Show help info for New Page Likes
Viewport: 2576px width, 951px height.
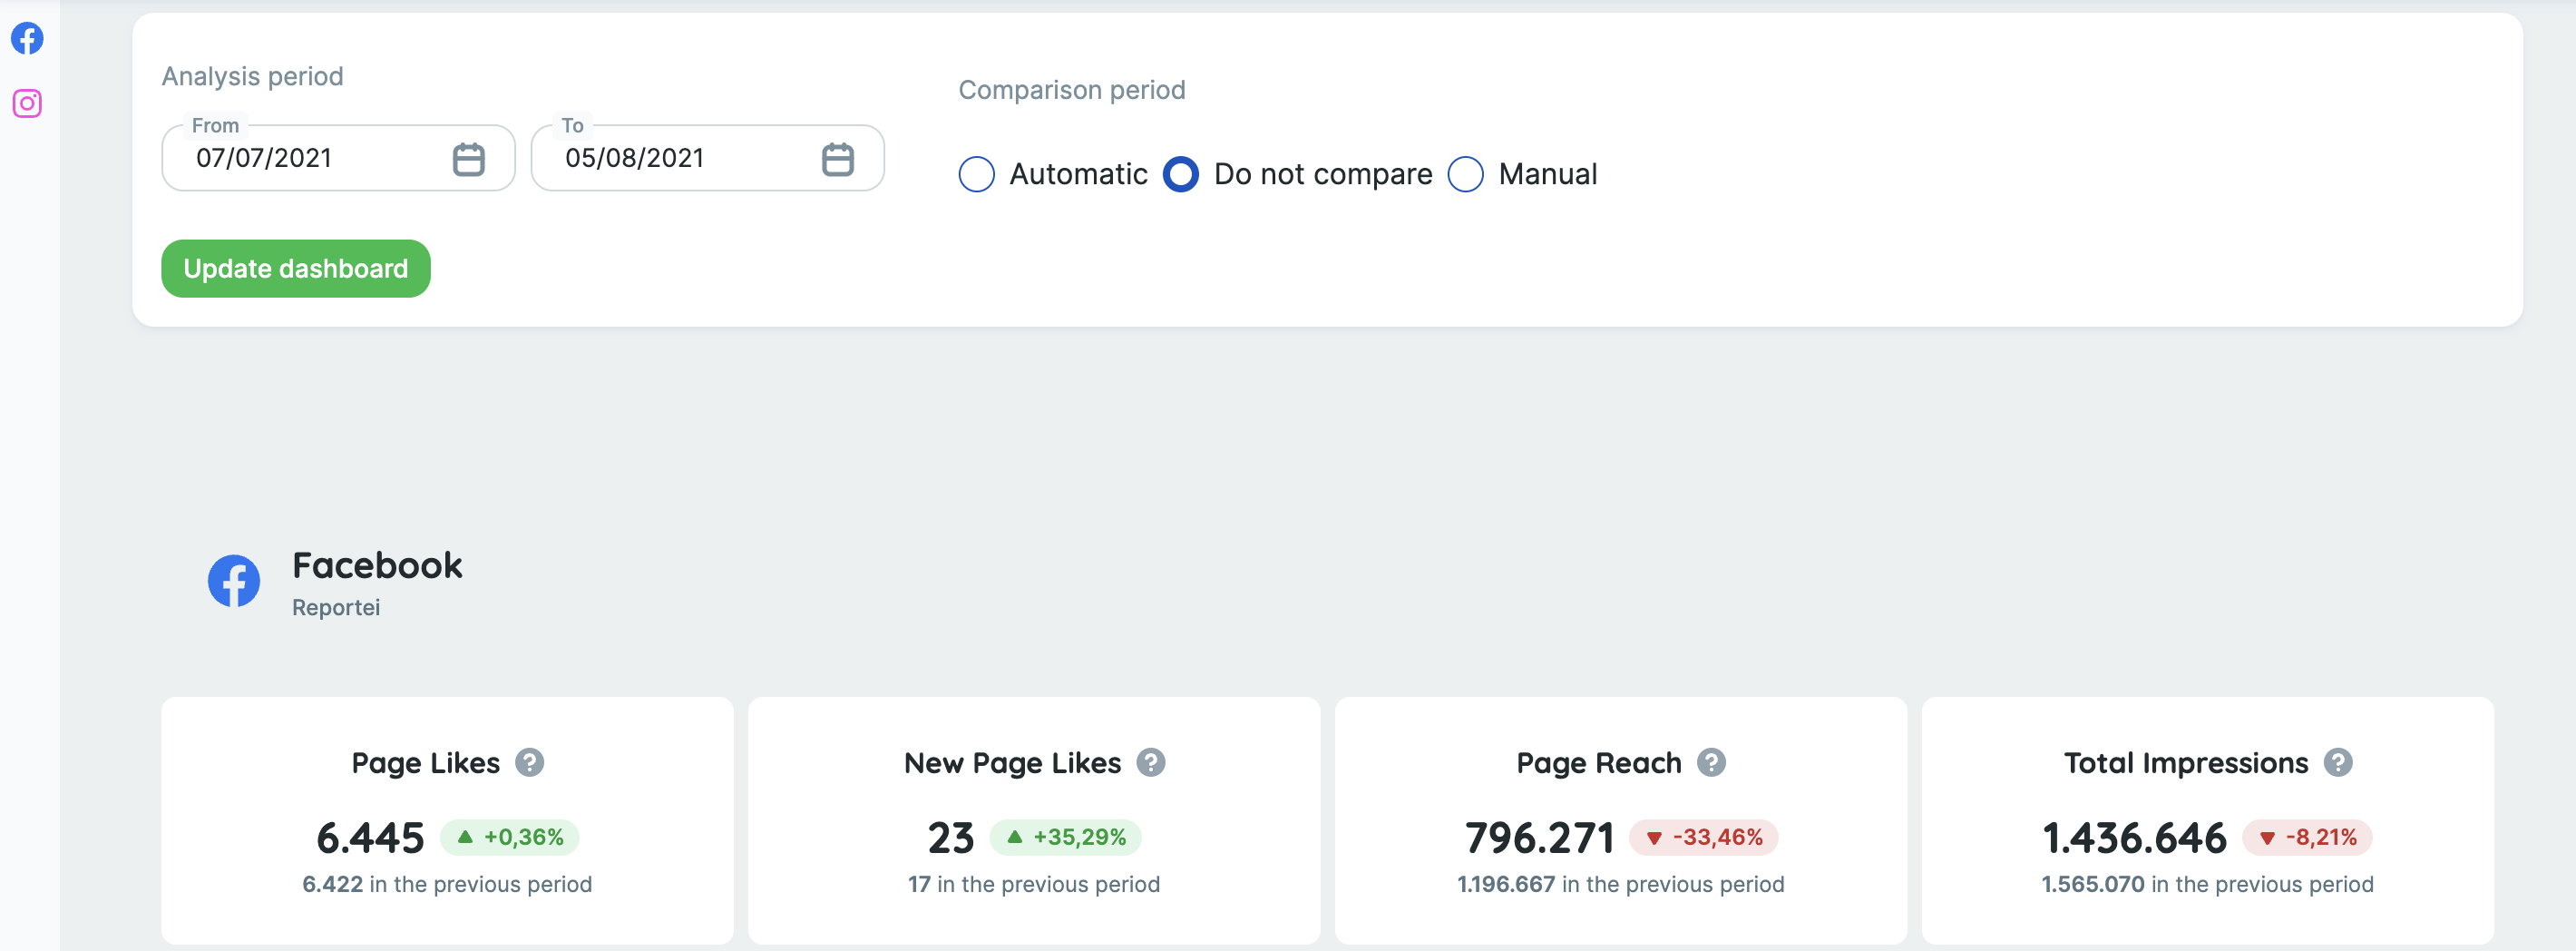1152,762
